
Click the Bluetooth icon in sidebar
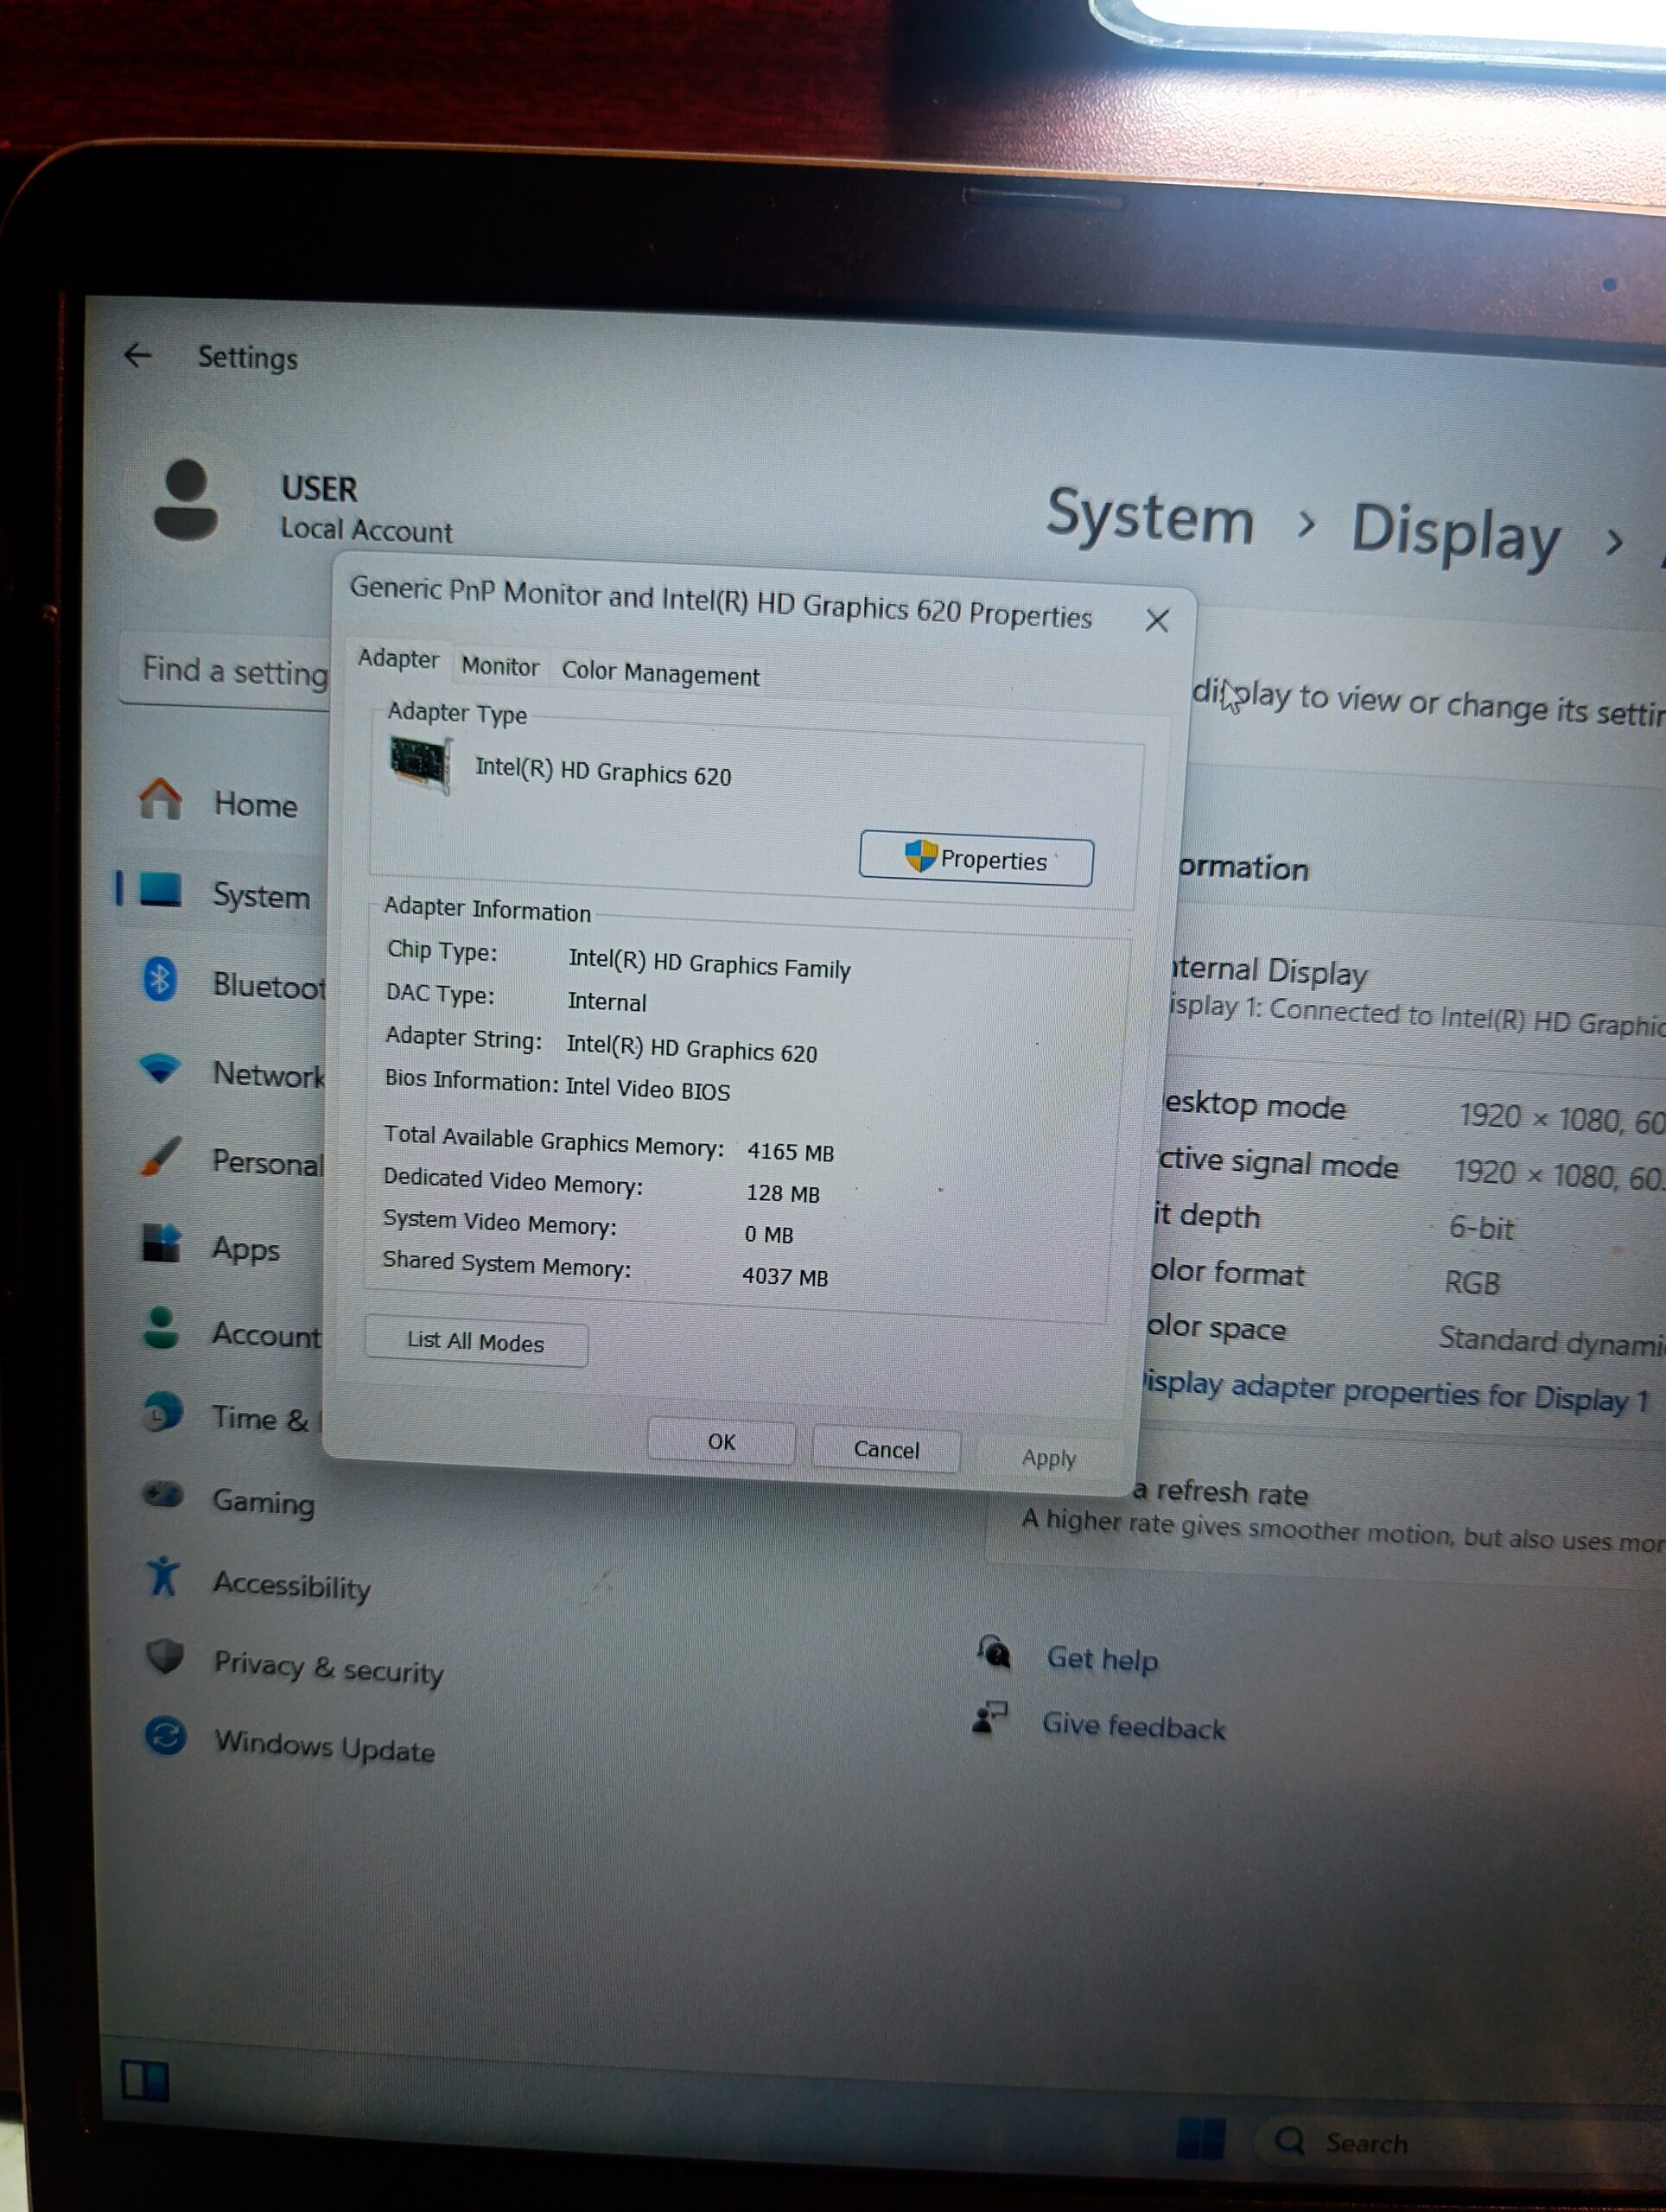point(160,979)
